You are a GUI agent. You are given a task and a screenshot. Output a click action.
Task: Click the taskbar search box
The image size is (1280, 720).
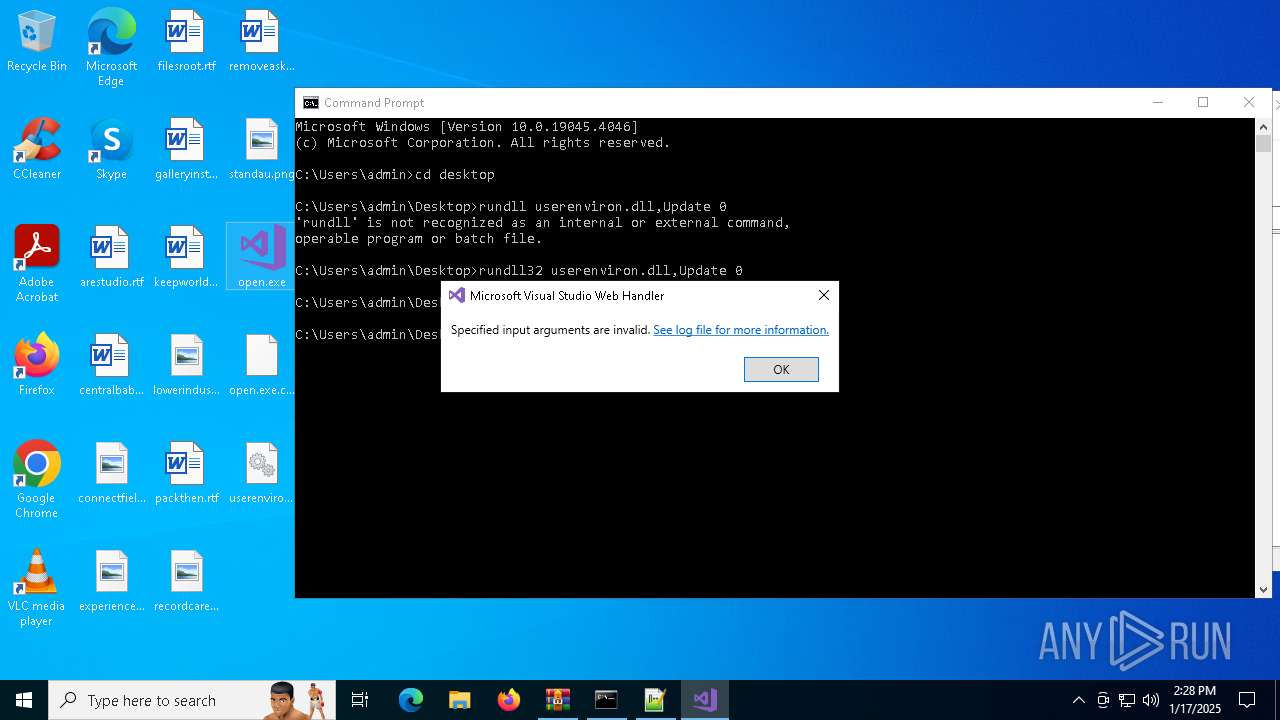click(192, 700)
